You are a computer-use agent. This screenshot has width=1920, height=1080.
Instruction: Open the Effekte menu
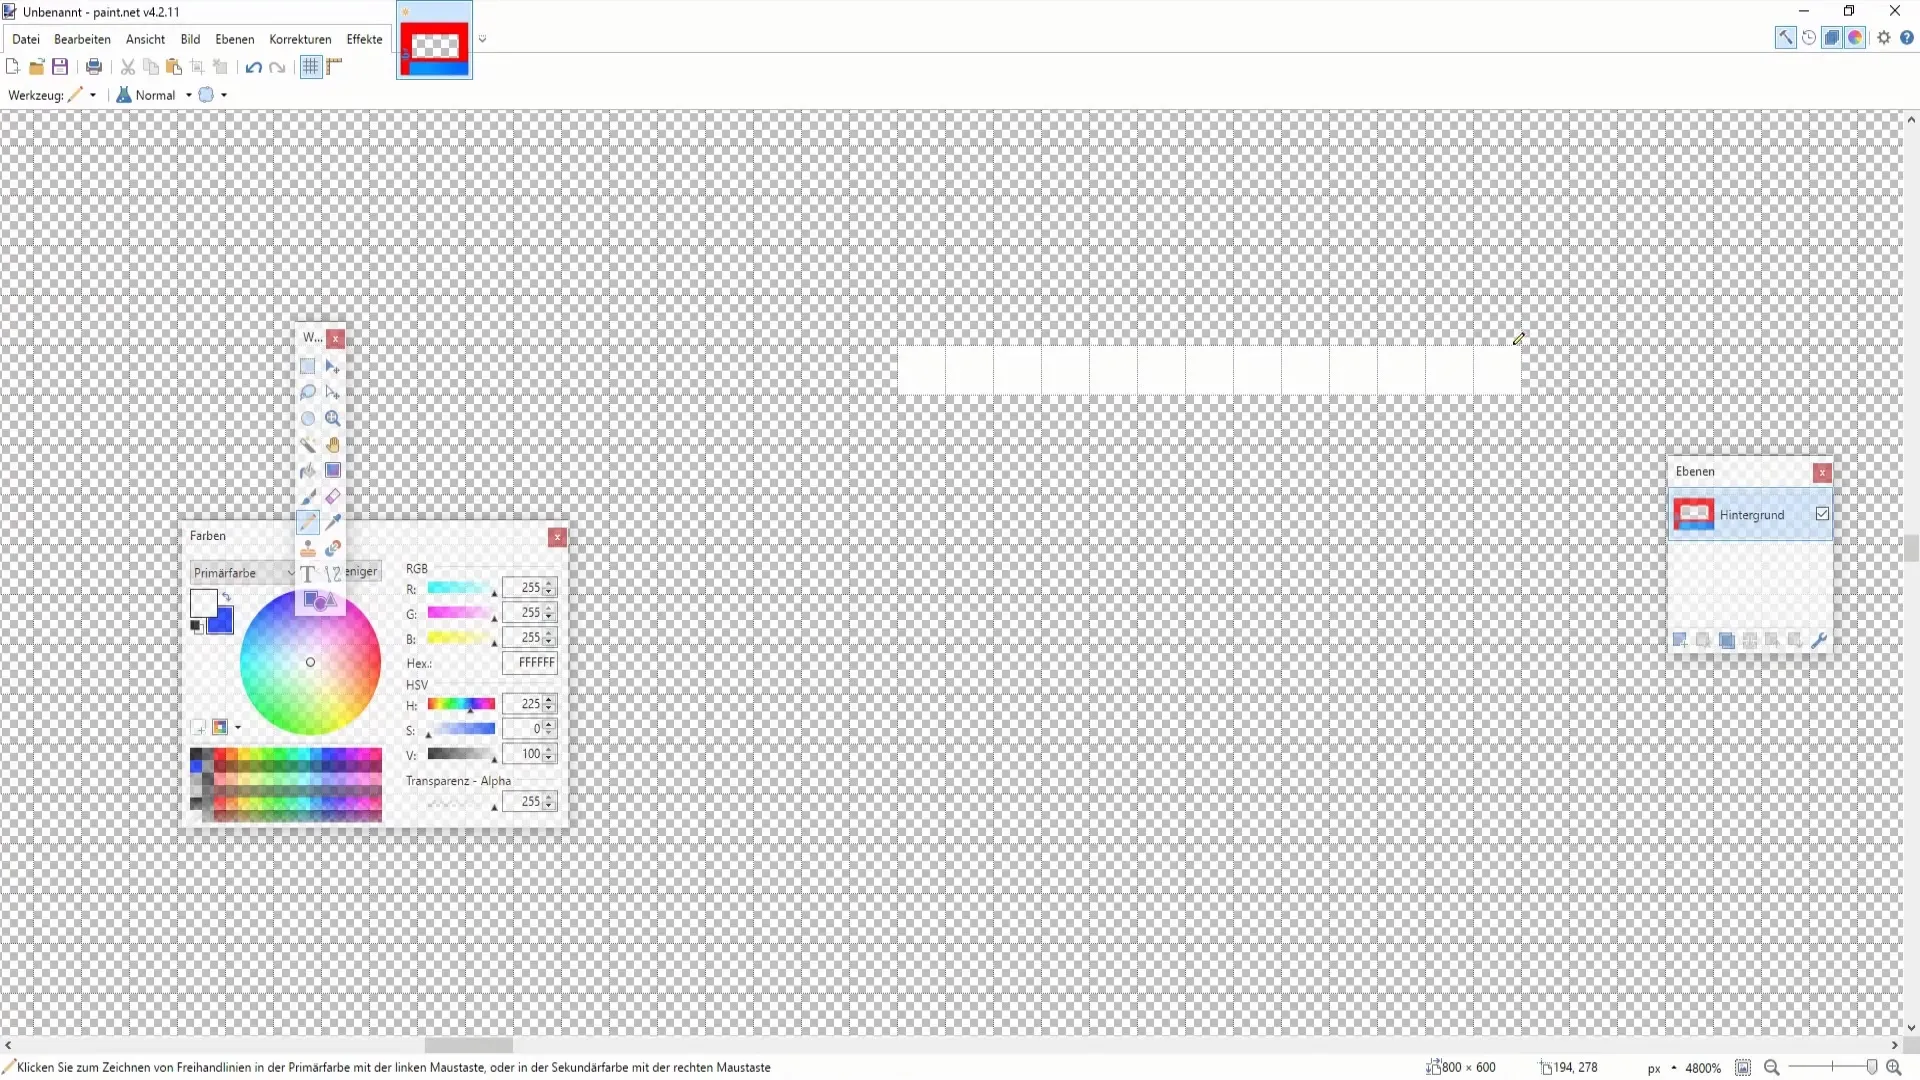364,38
